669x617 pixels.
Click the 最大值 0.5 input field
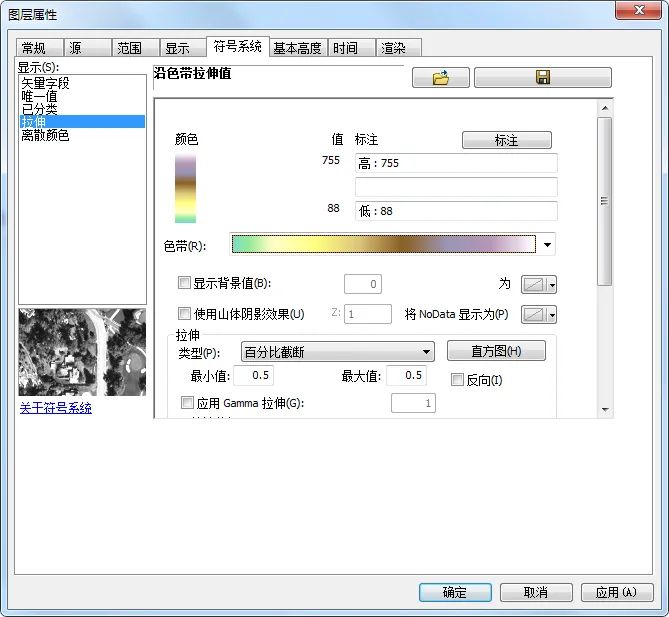click(406, 375)
